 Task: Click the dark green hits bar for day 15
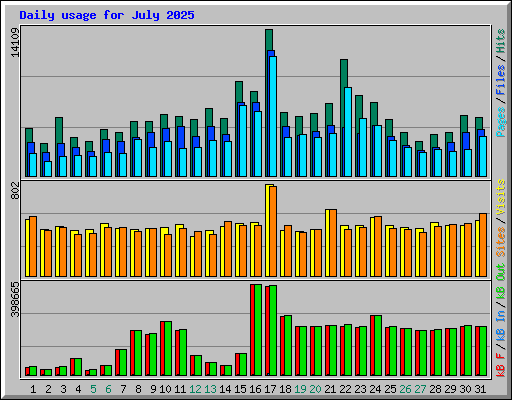click(x=239, y=92)
